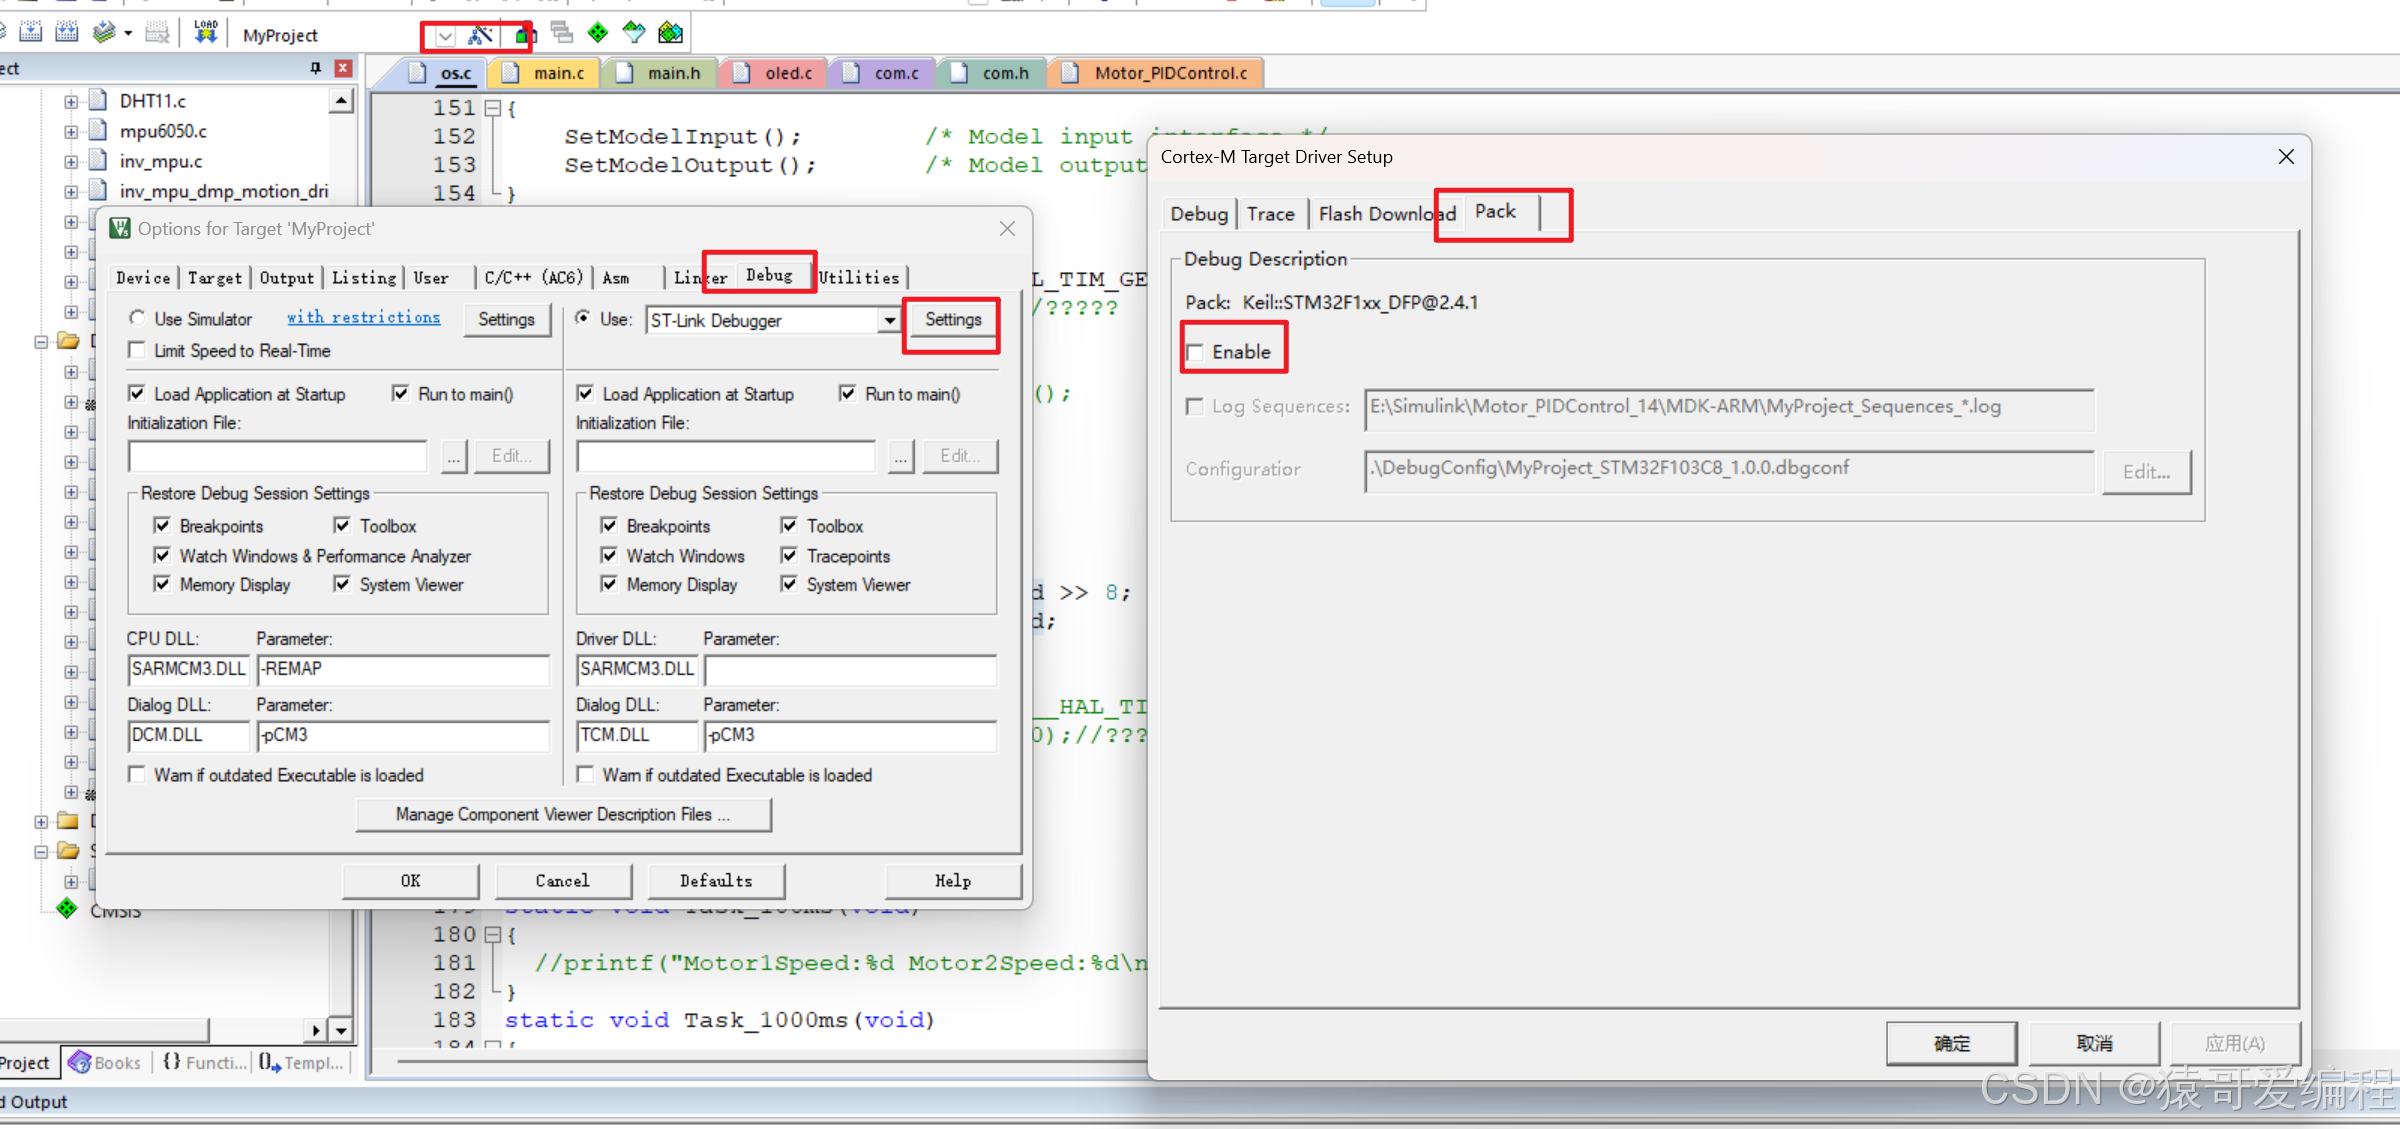
Task: Toggle Limit Speed to Real-Time checkbox
Action: pos(137,350)
